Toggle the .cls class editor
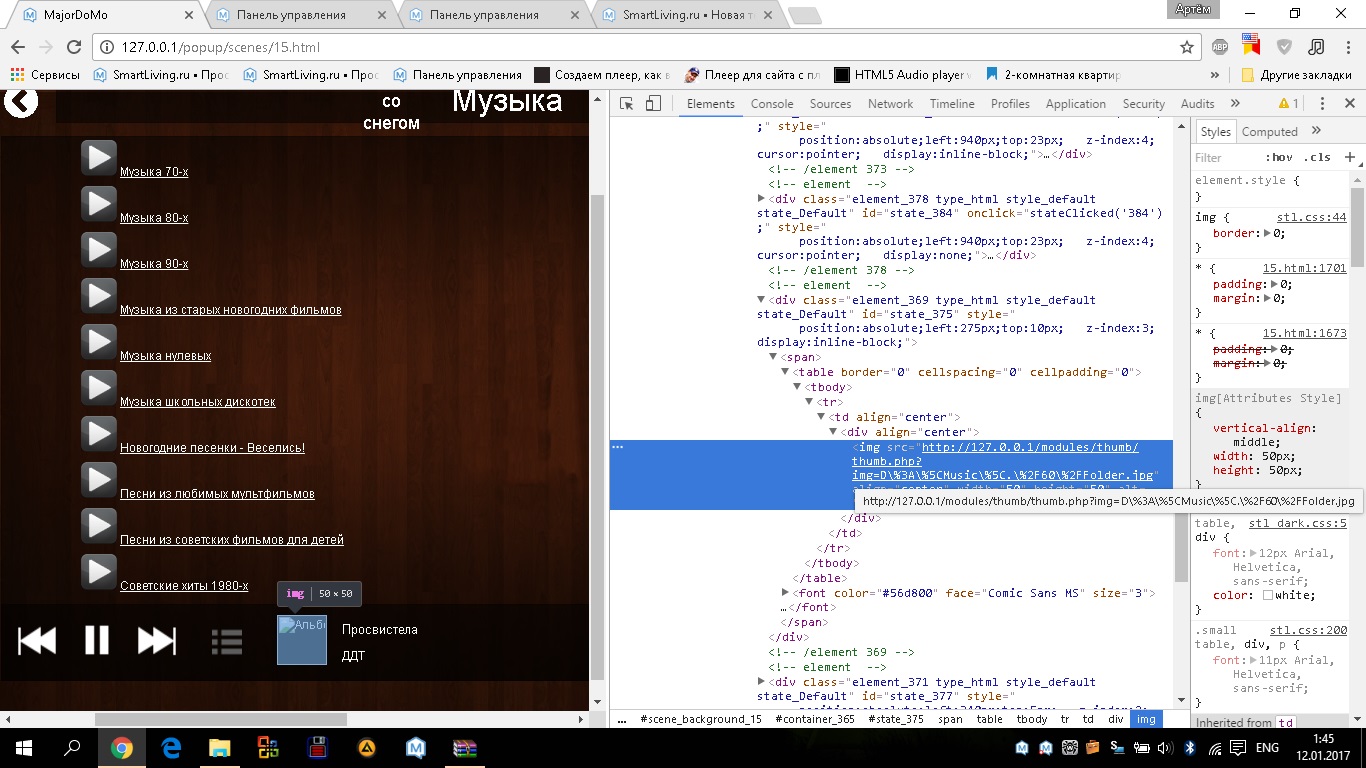The width and height of the screenshot is (1366, 768). point(1318,157)
